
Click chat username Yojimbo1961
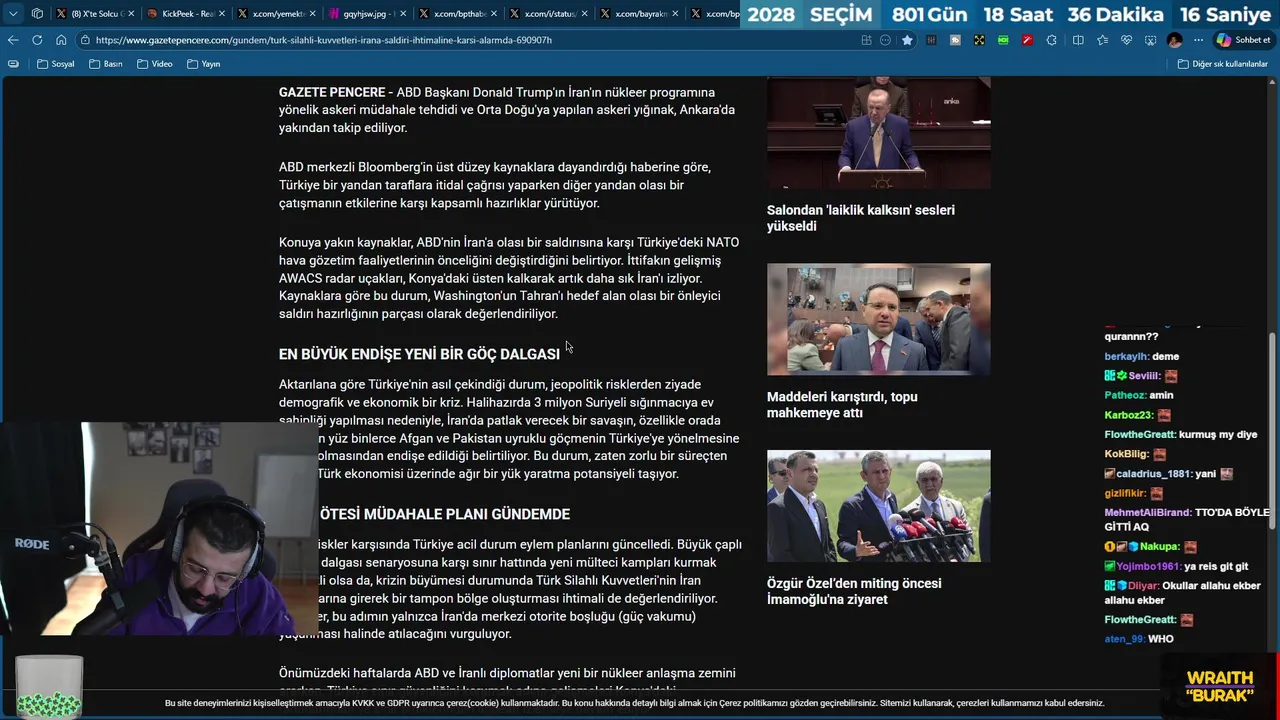pos(1149,566)
